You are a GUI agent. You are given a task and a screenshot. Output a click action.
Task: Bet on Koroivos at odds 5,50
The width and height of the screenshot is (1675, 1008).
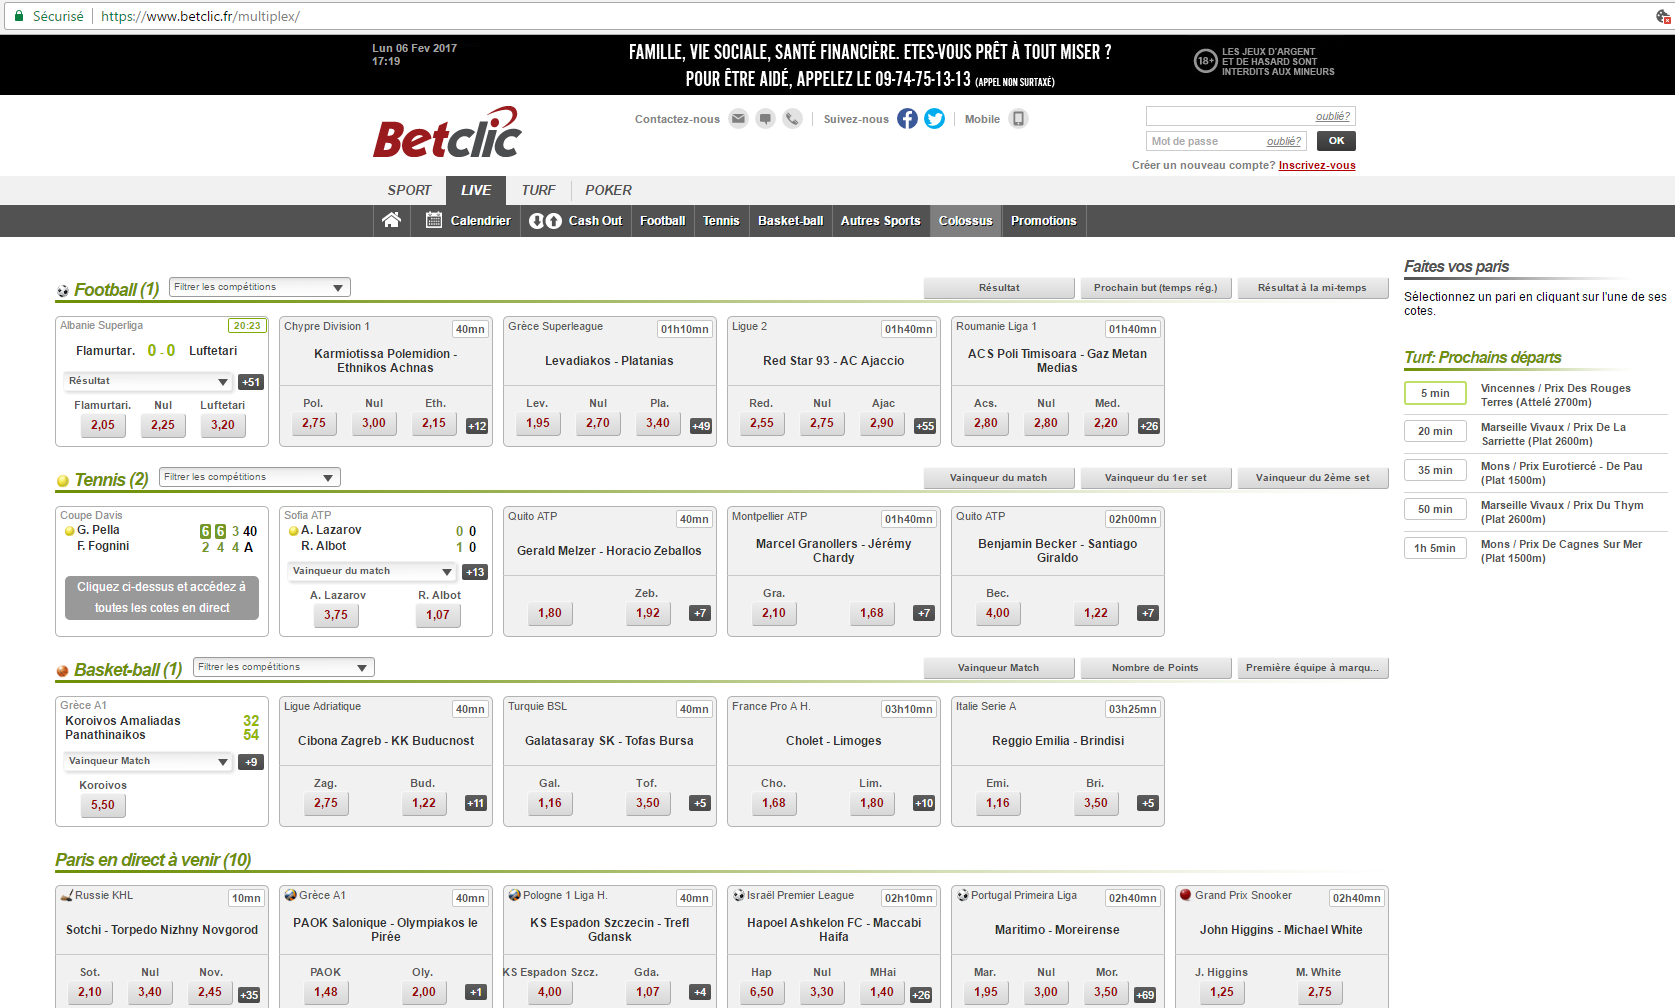103,805
